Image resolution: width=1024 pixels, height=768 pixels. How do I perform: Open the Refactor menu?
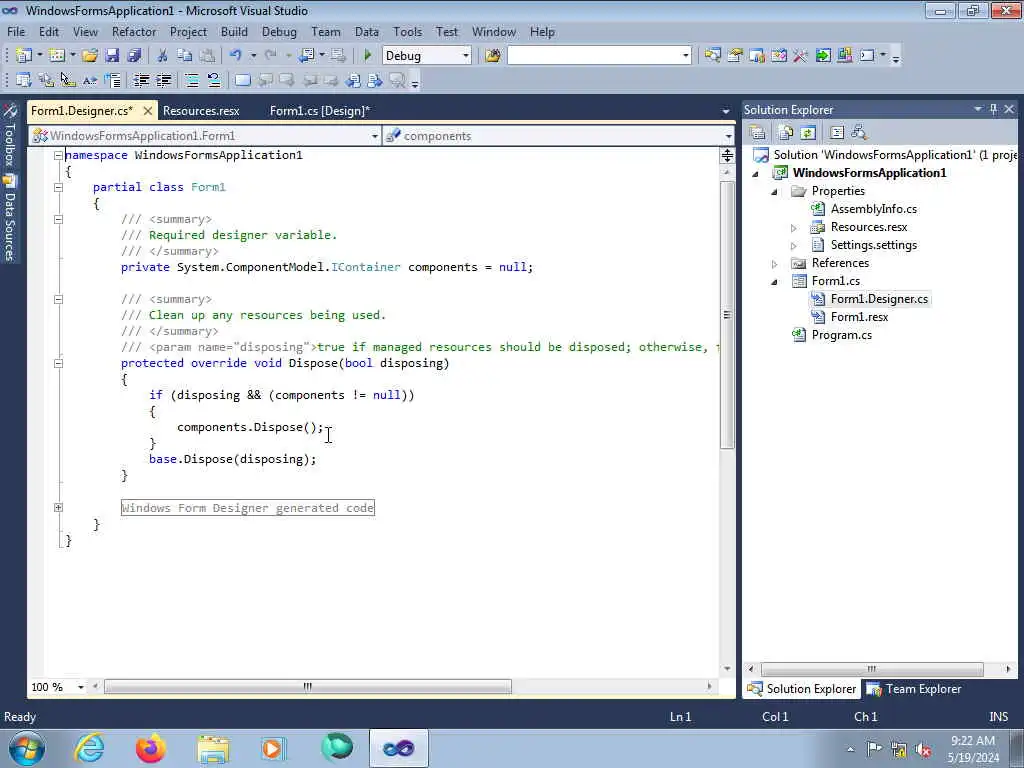[x=134, y=31]
